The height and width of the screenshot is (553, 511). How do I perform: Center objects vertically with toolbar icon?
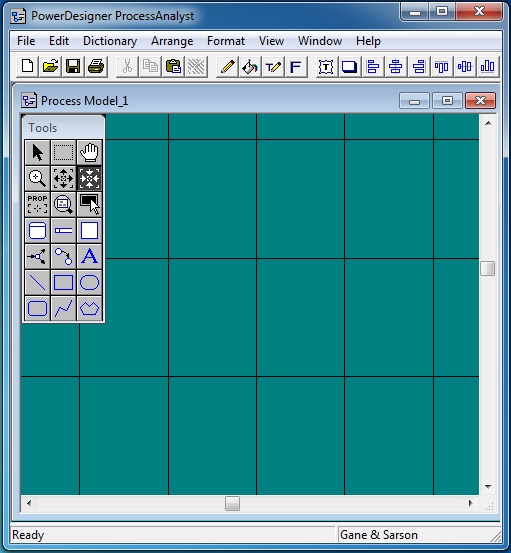coord(464,66)
